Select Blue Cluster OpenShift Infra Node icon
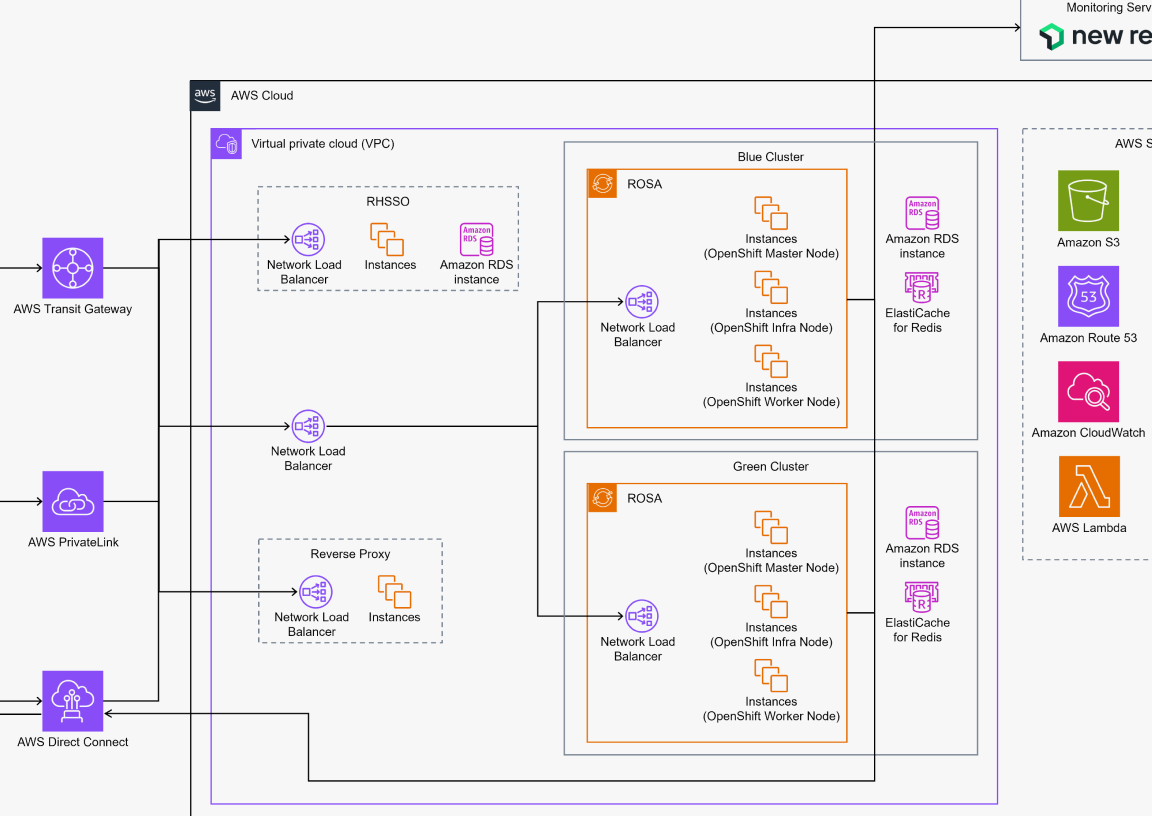This screenshot has height=816, width=1152. click(771, 287)
